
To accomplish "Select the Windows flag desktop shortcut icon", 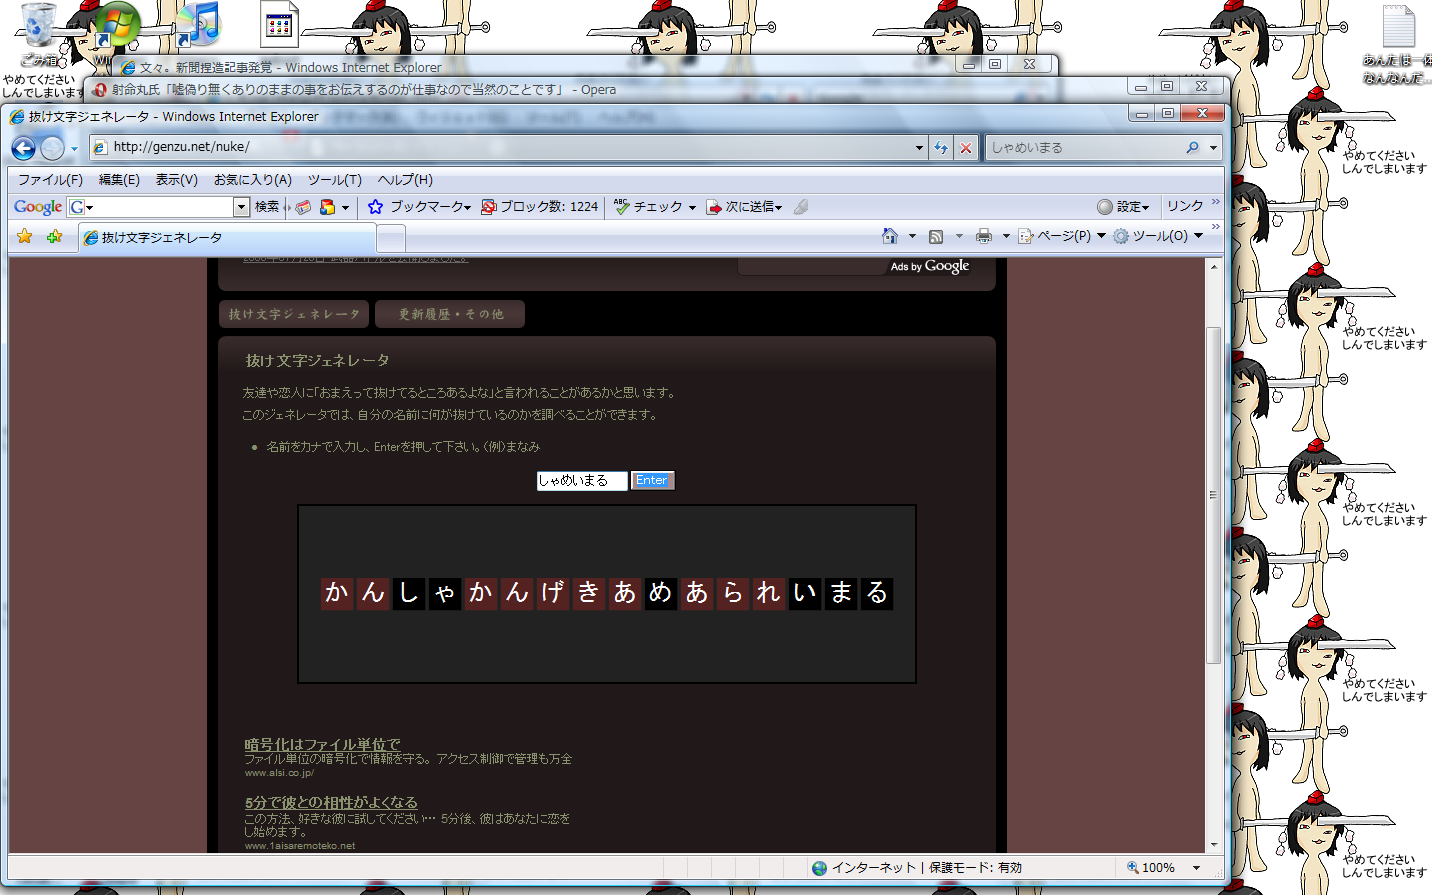I will click(116, 26).
